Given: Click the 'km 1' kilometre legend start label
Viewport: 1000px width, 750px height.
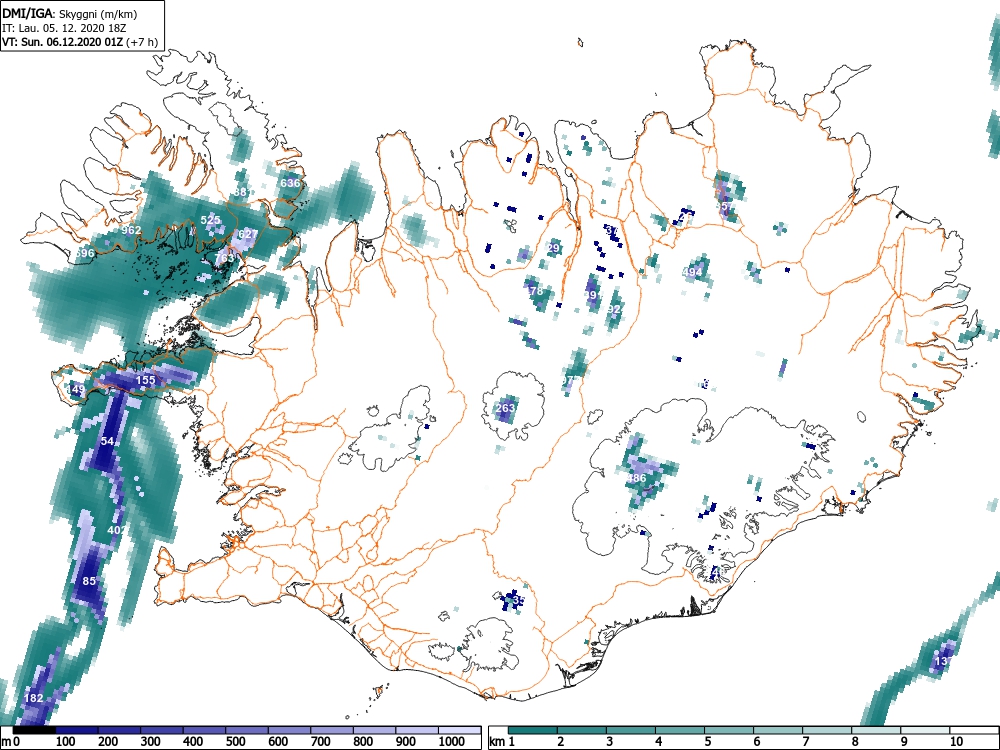Looking at the screenshot, I should click(502, 742).
